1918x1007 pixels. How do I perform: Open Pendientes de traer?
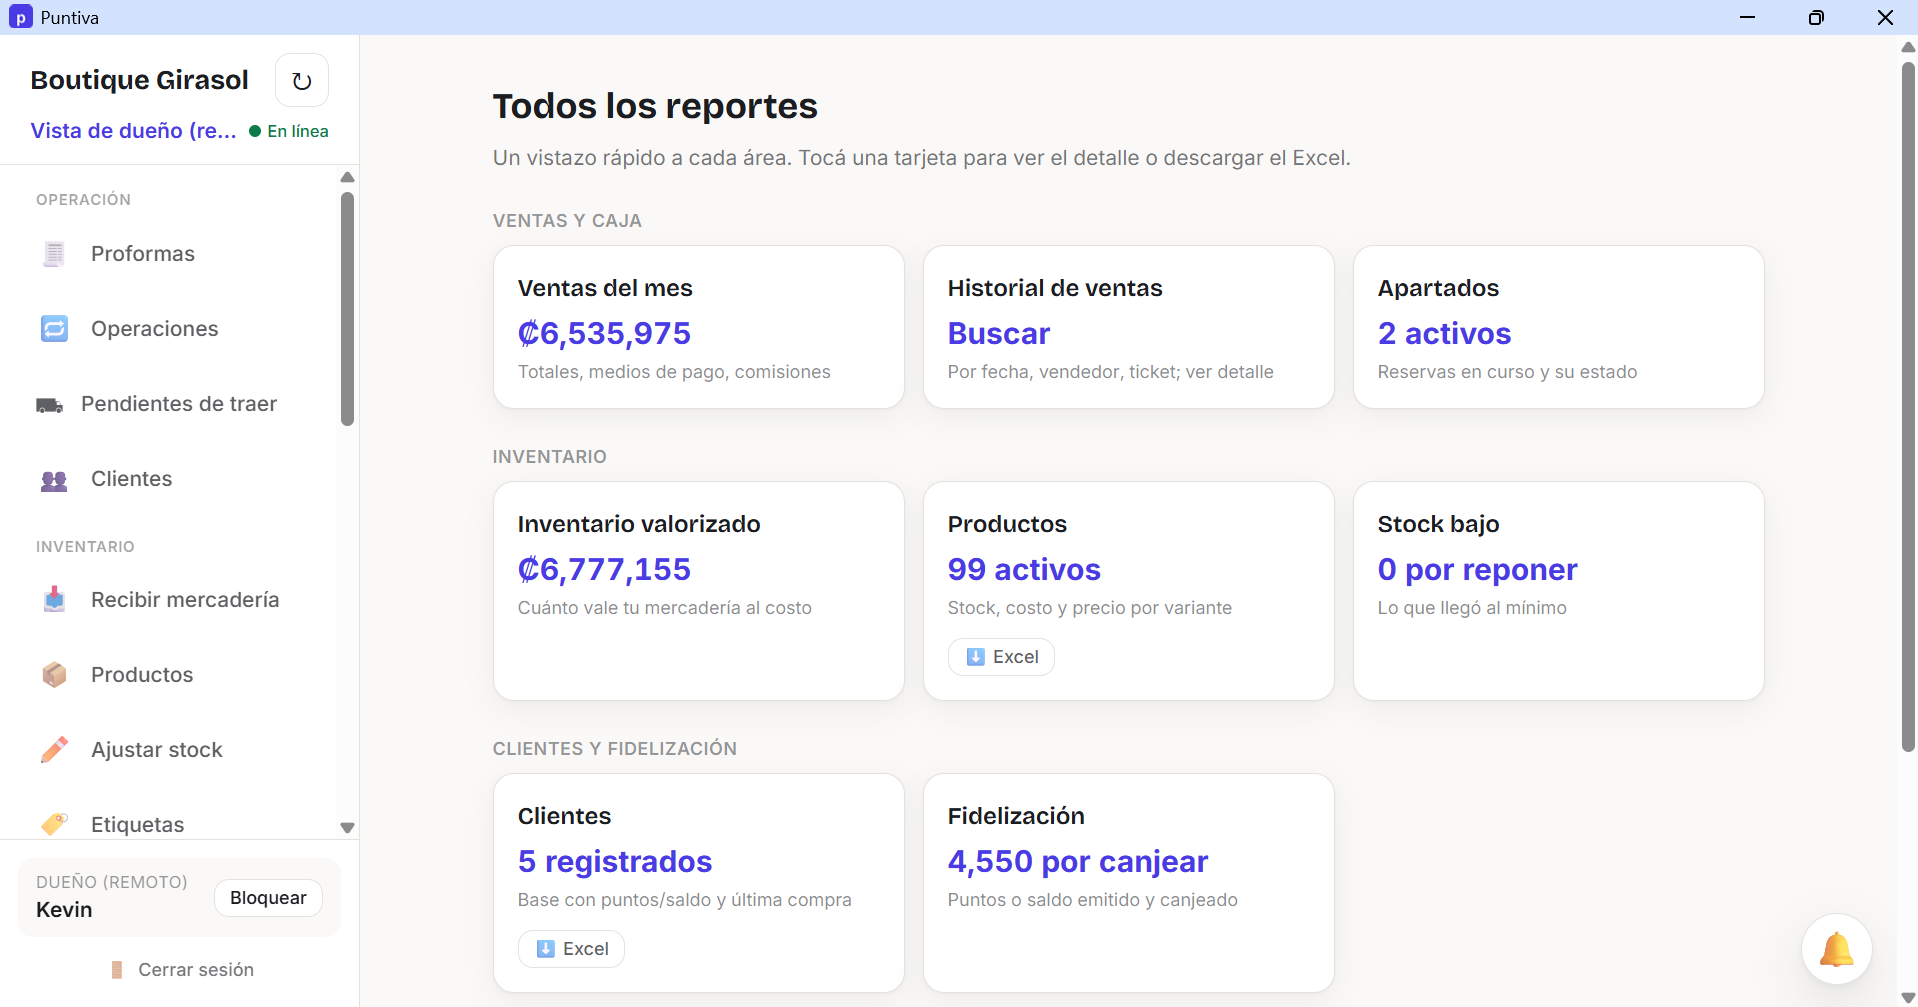pos(170,404)
